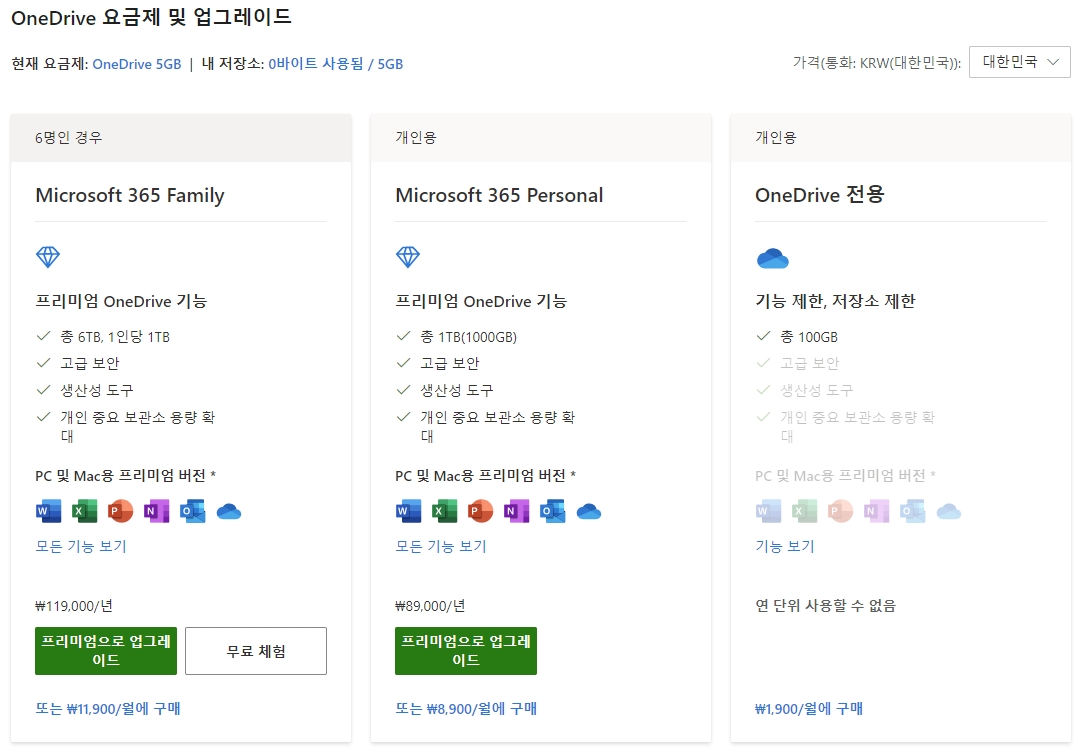Open the 대한민국 currency region dropdown
This screenshot has width=1085, height=752.
tap(1019, 62)
